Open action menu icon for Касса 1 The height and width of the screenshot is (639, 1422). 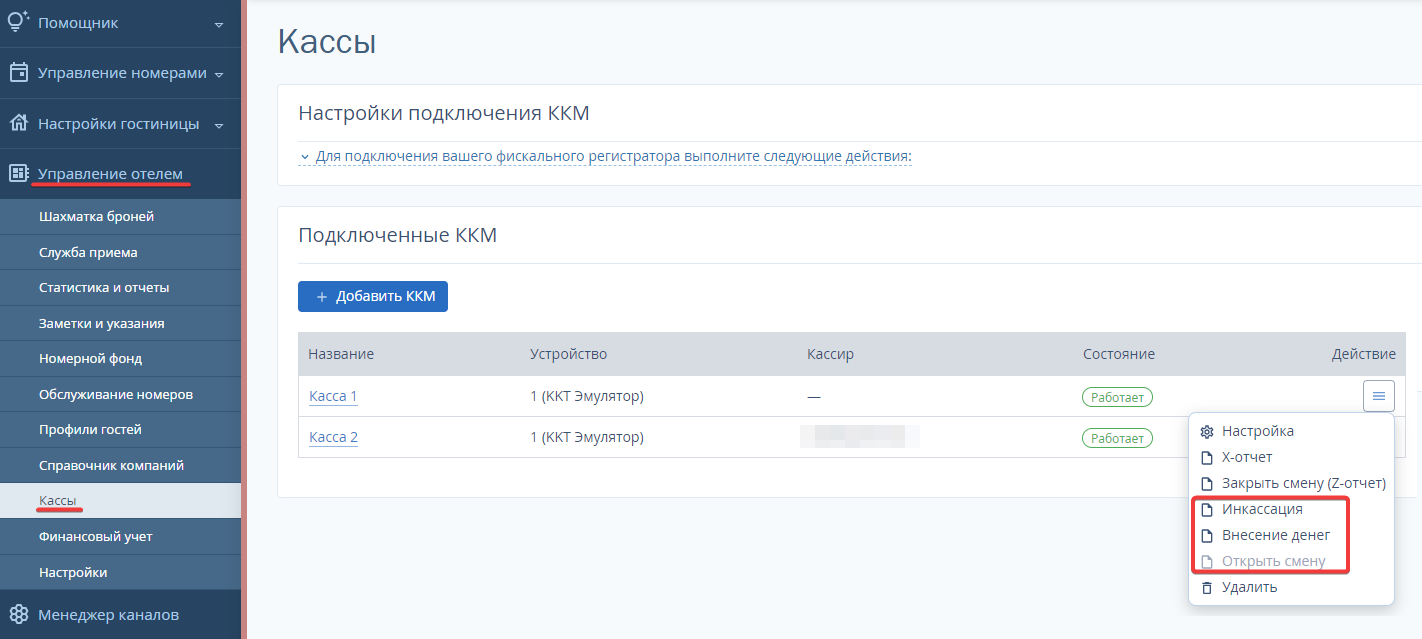1378,396
